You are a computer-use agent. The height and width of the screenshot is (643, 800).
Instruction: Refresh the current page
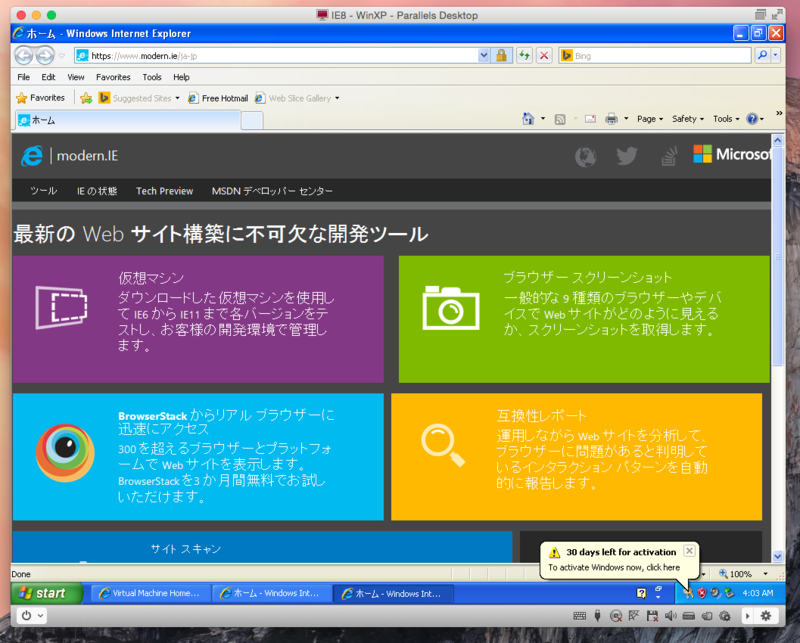[x=524, y=55]
